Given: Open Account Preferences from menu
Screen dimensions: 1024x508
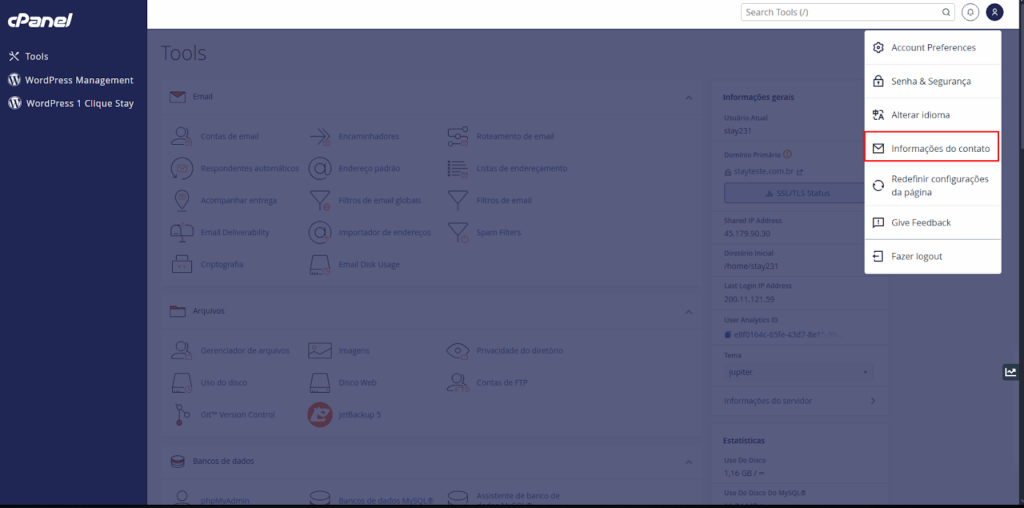Looking at the screenshot, I should click(932, 47).
